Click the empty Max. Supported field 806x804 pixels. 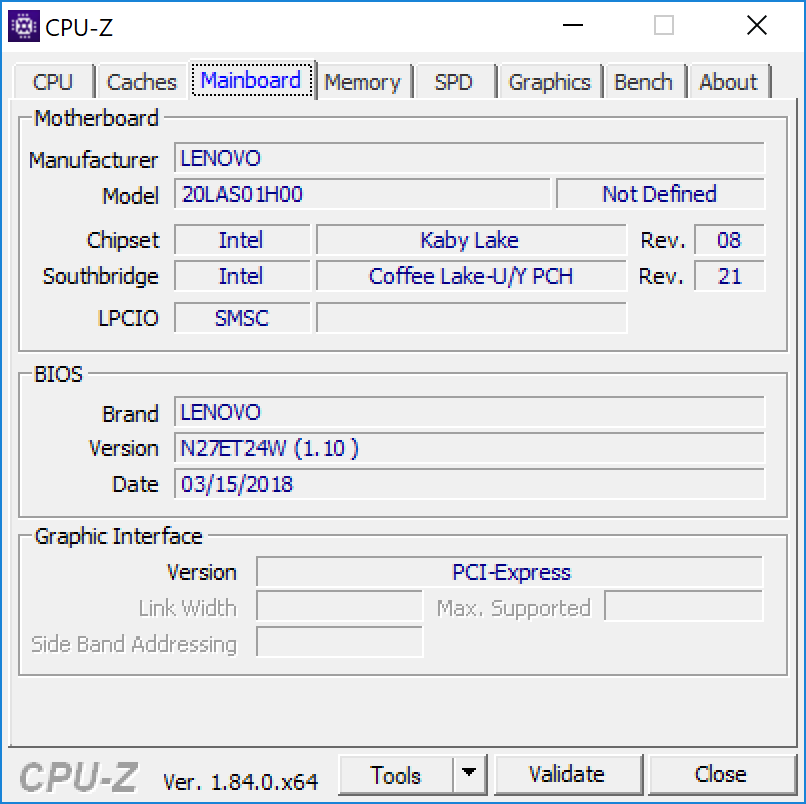pos(684,607)
